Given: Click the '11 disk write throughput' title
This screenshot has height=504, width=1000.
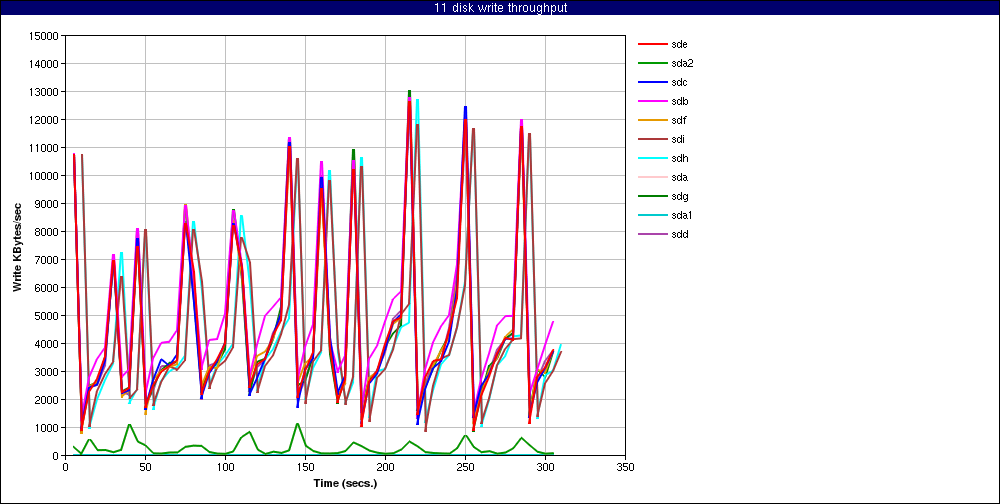Looking at the screenshot, I should [x=499, y=8].
